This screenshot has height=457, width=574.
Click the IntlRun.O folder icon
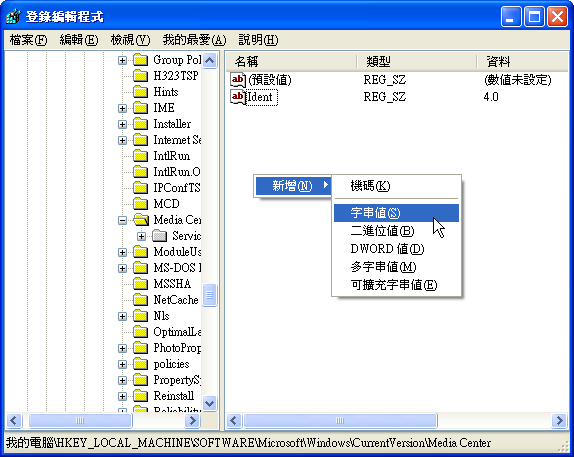point(141,172)
